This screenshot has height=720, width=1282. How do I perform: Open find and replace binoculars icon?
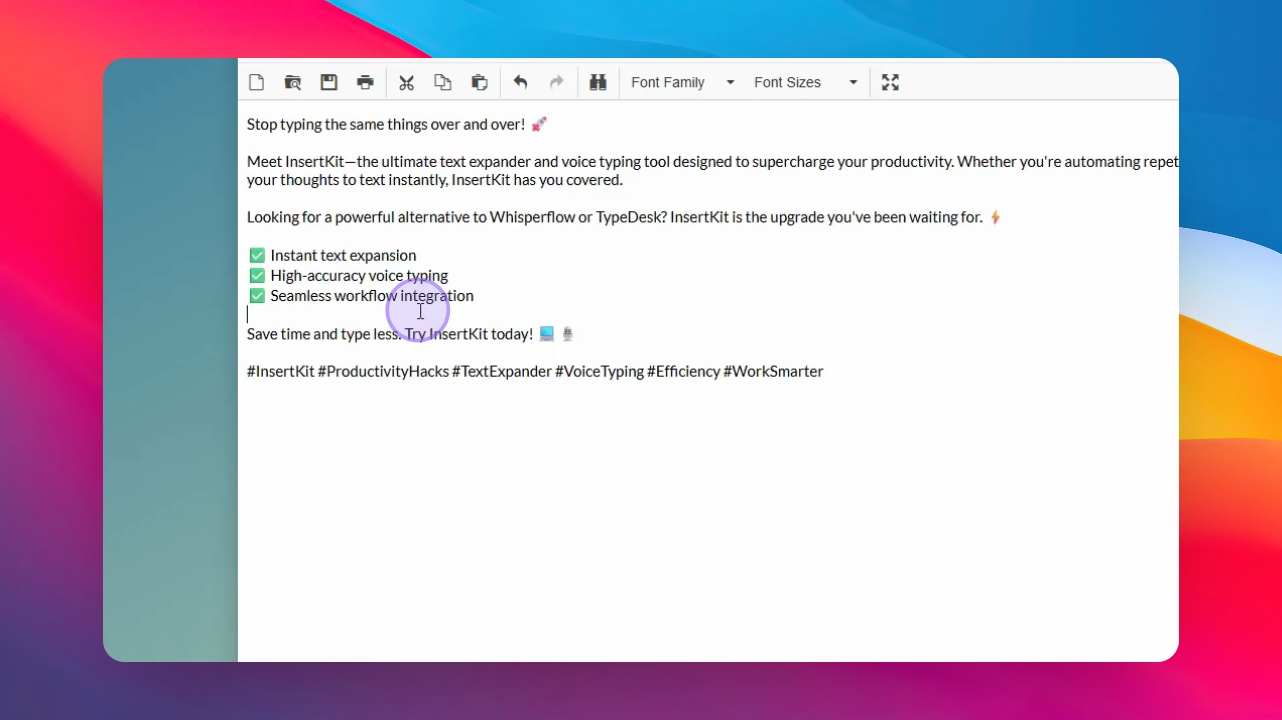coord(598,82)
